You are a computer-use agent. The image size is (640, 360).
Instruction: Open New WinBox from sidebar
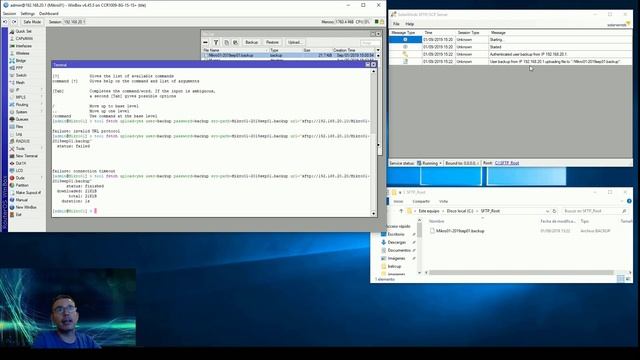(x=26, y=207)
